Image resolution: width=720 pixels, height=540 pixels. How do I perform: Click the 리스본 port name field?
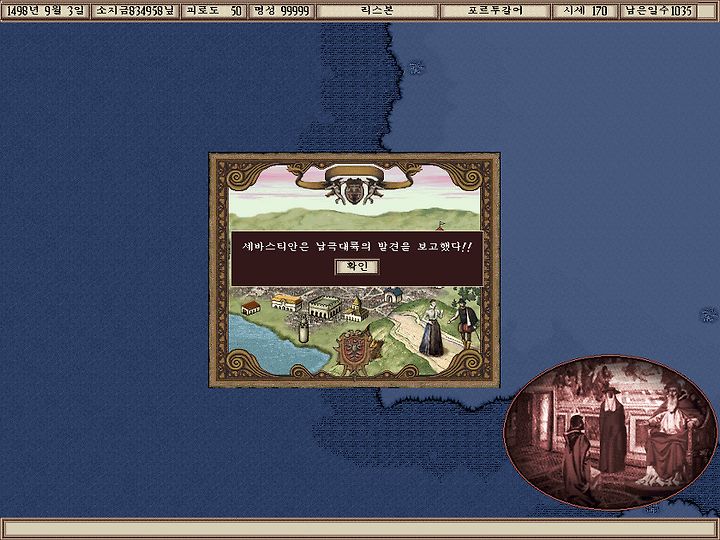pyautogui.click(x=377, y=11)
